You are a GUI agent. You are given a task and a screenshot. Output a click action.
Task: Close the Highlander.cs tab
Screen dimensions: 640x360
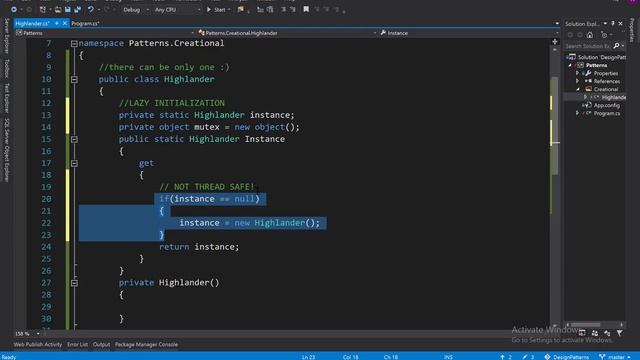tap(64, 24)
